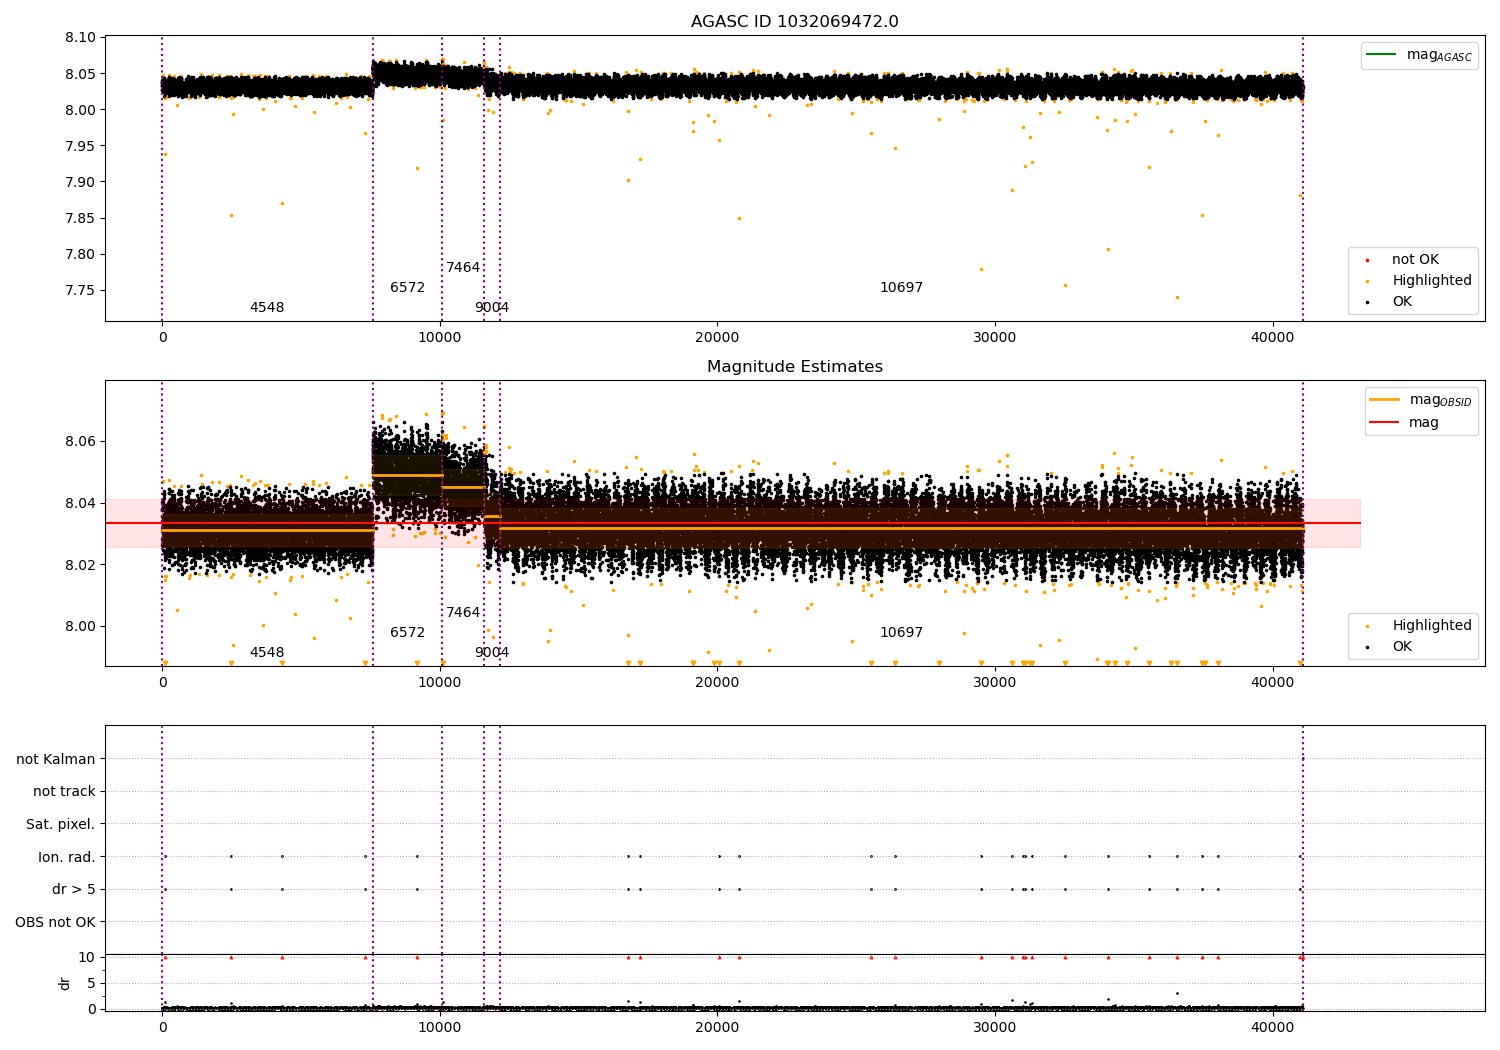The height and width of the screenshot is (1050, 1500).
Task: Click the 8.02 y-axis tick label
Action: click(80, 565)
